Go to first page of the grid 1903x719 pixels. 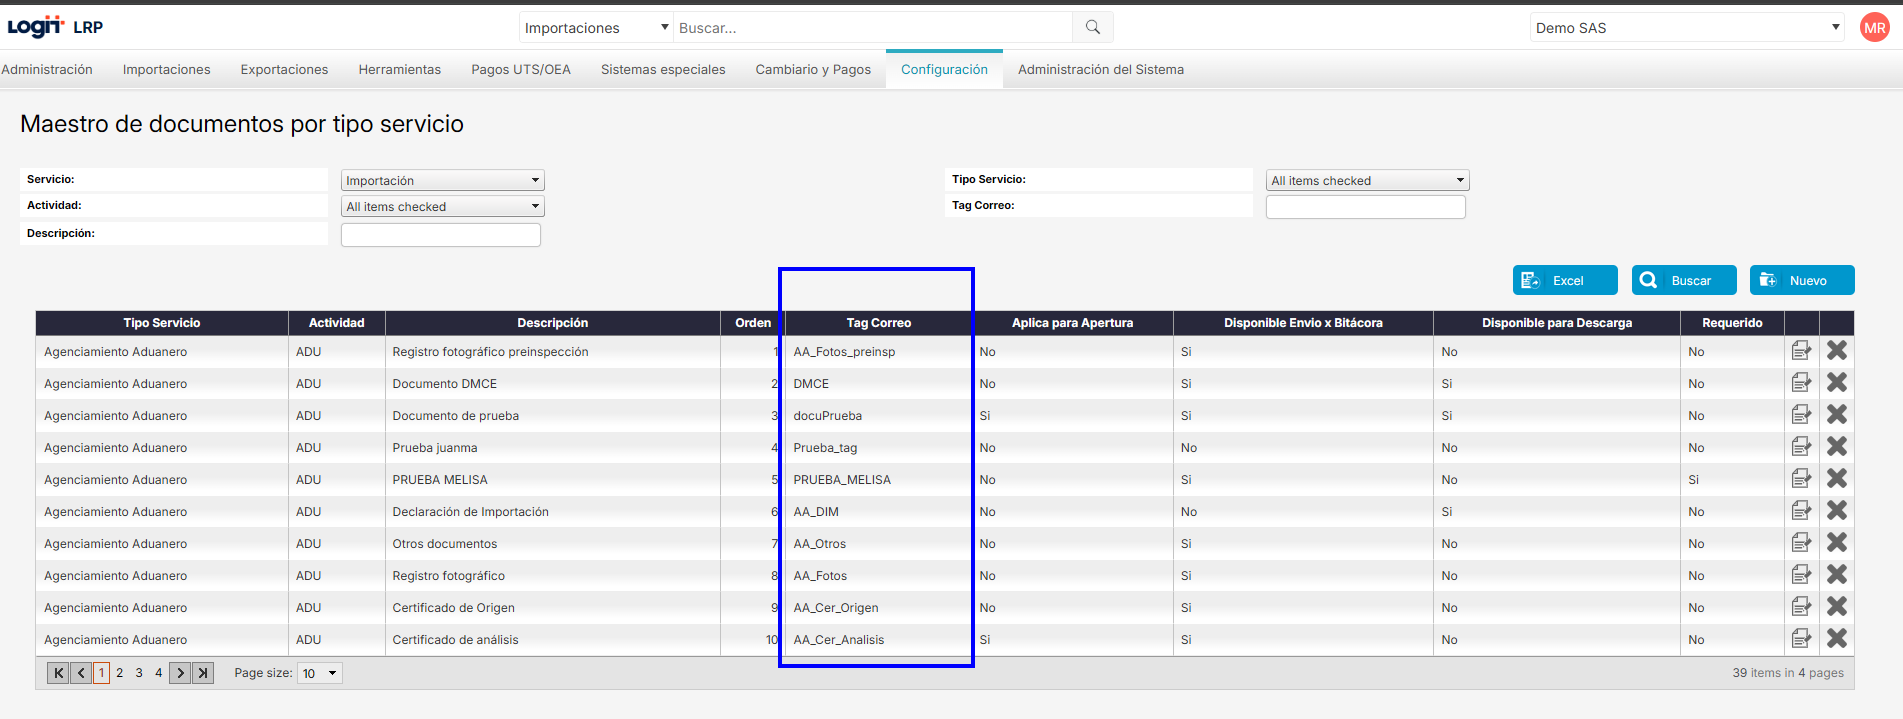(59, 673)
